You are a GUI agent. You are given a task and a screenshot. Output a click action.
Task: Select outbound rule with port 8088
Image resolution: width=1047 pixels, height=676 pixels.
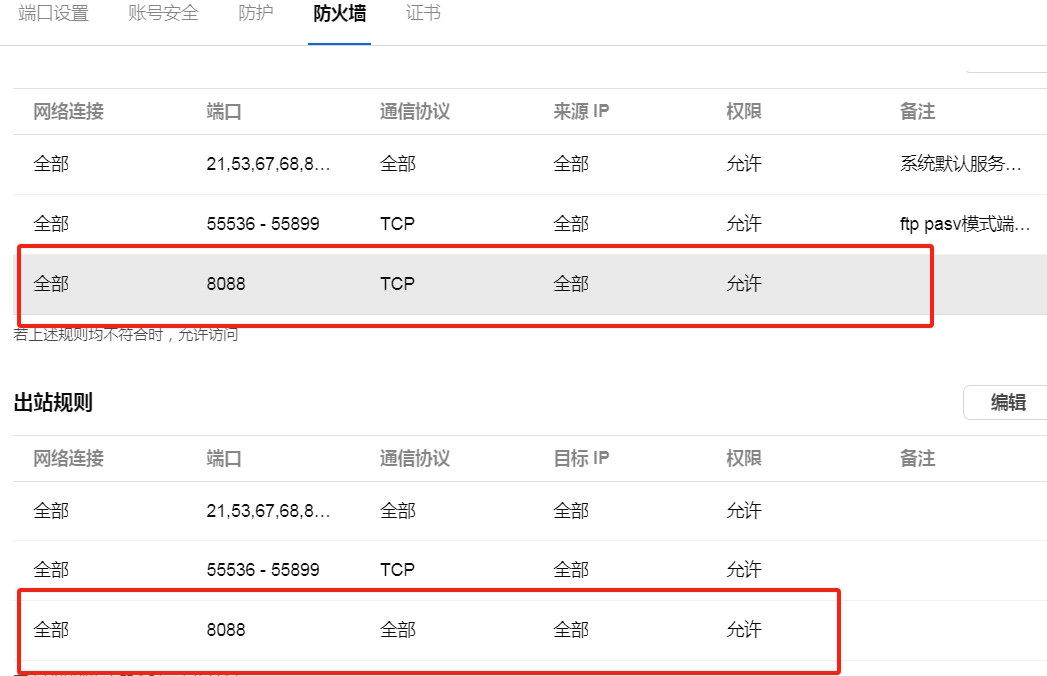(x=530, y=630)
